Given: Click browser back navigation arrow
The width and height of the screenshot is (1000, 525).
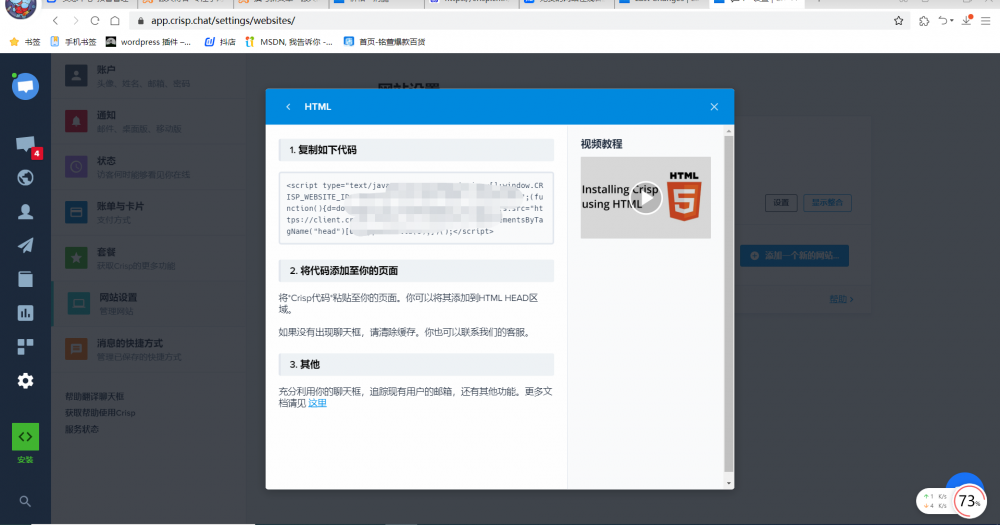Looking at the screenshot, I should (55, 20).
